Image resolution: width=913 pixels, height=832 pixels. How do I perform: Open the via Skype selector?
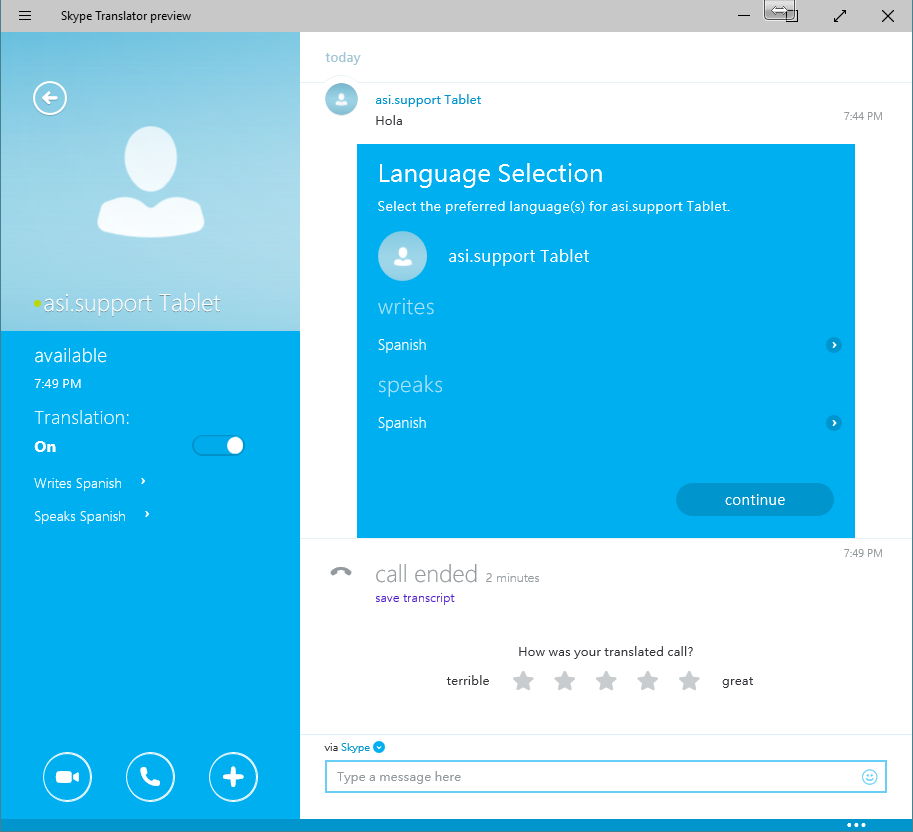coord(379,747)
